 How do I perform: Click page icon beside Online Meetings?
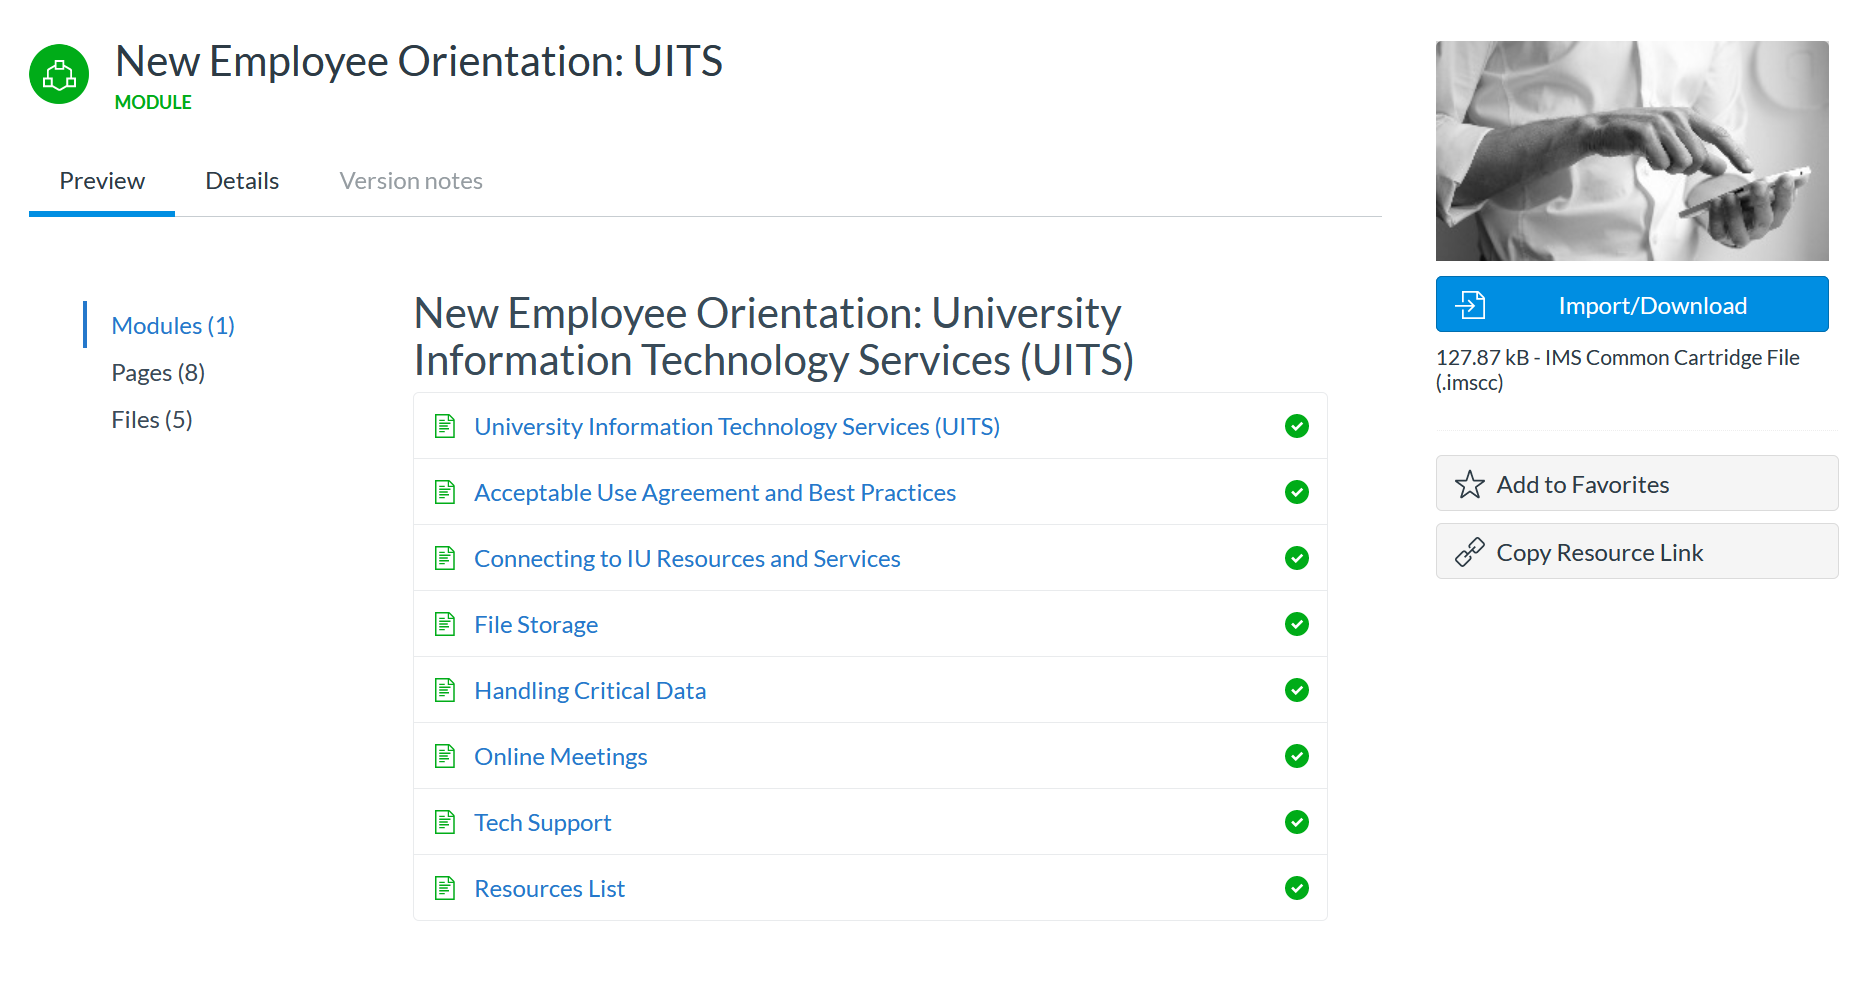click(x=445, y=756)
